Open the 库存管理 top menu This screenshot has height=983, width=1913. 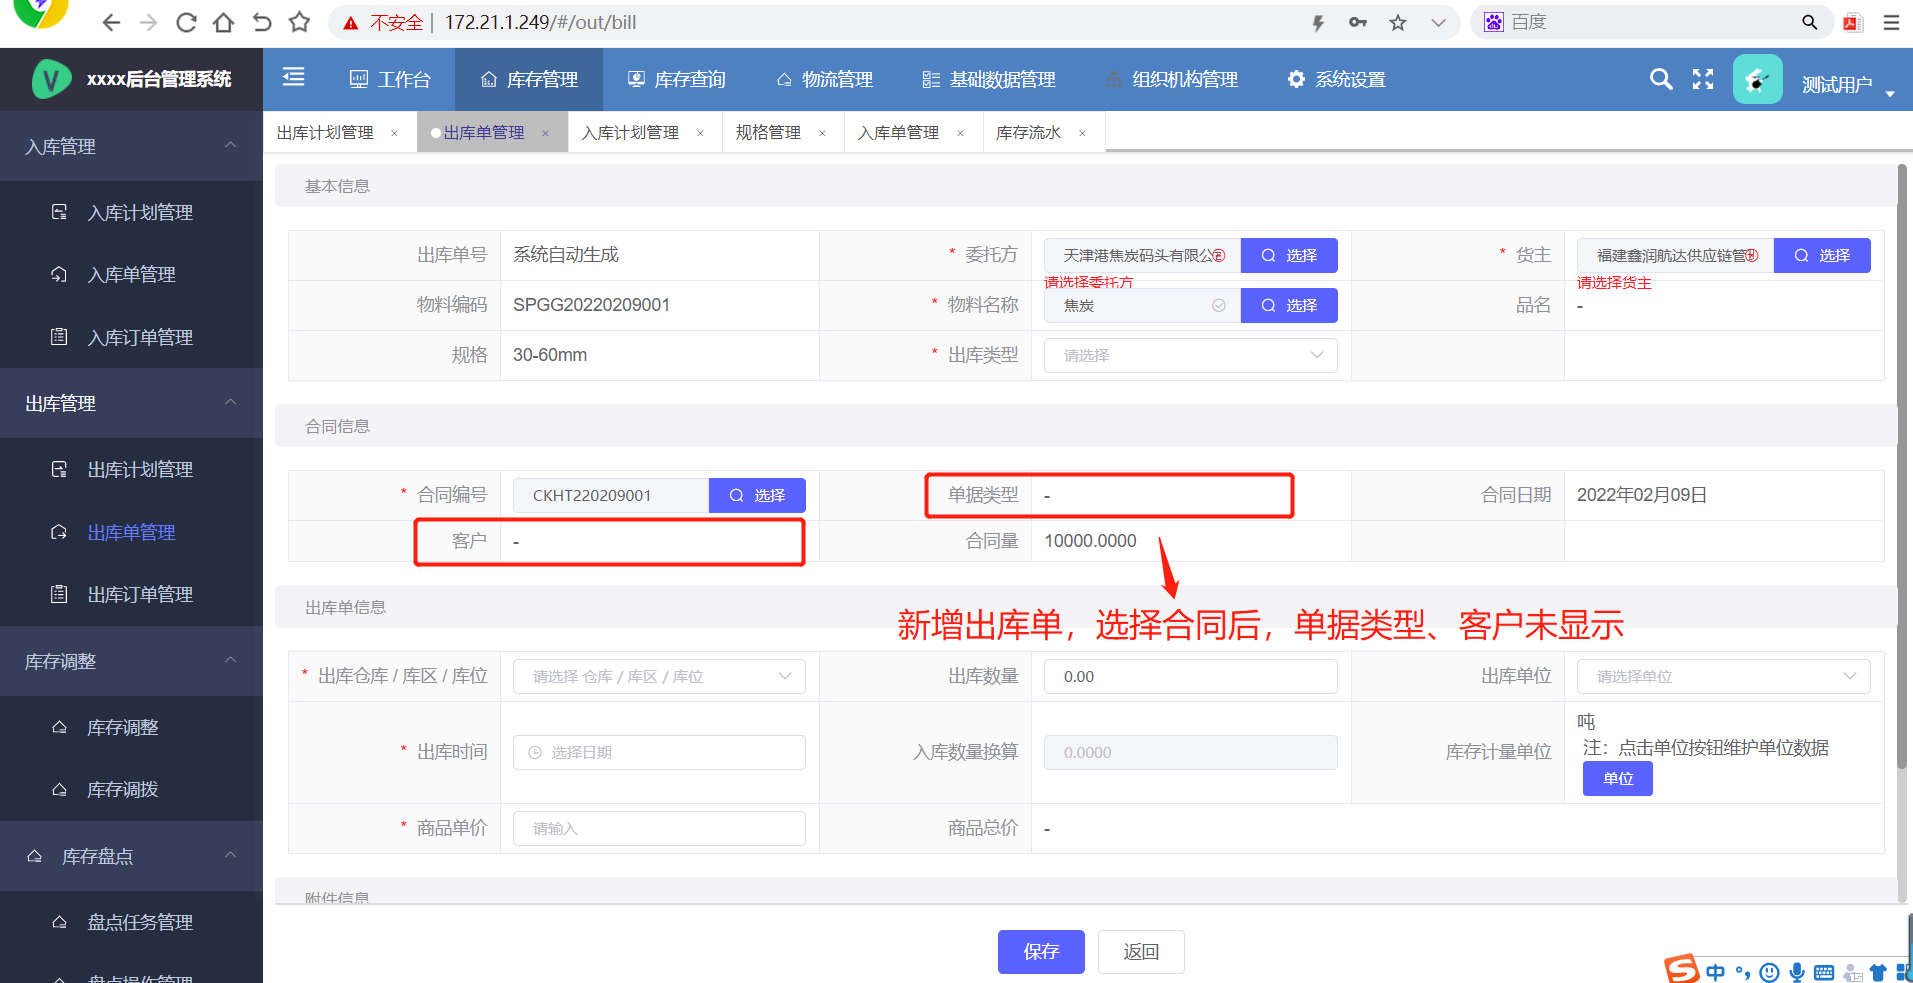pyautogui.click(x=529, y=79)
